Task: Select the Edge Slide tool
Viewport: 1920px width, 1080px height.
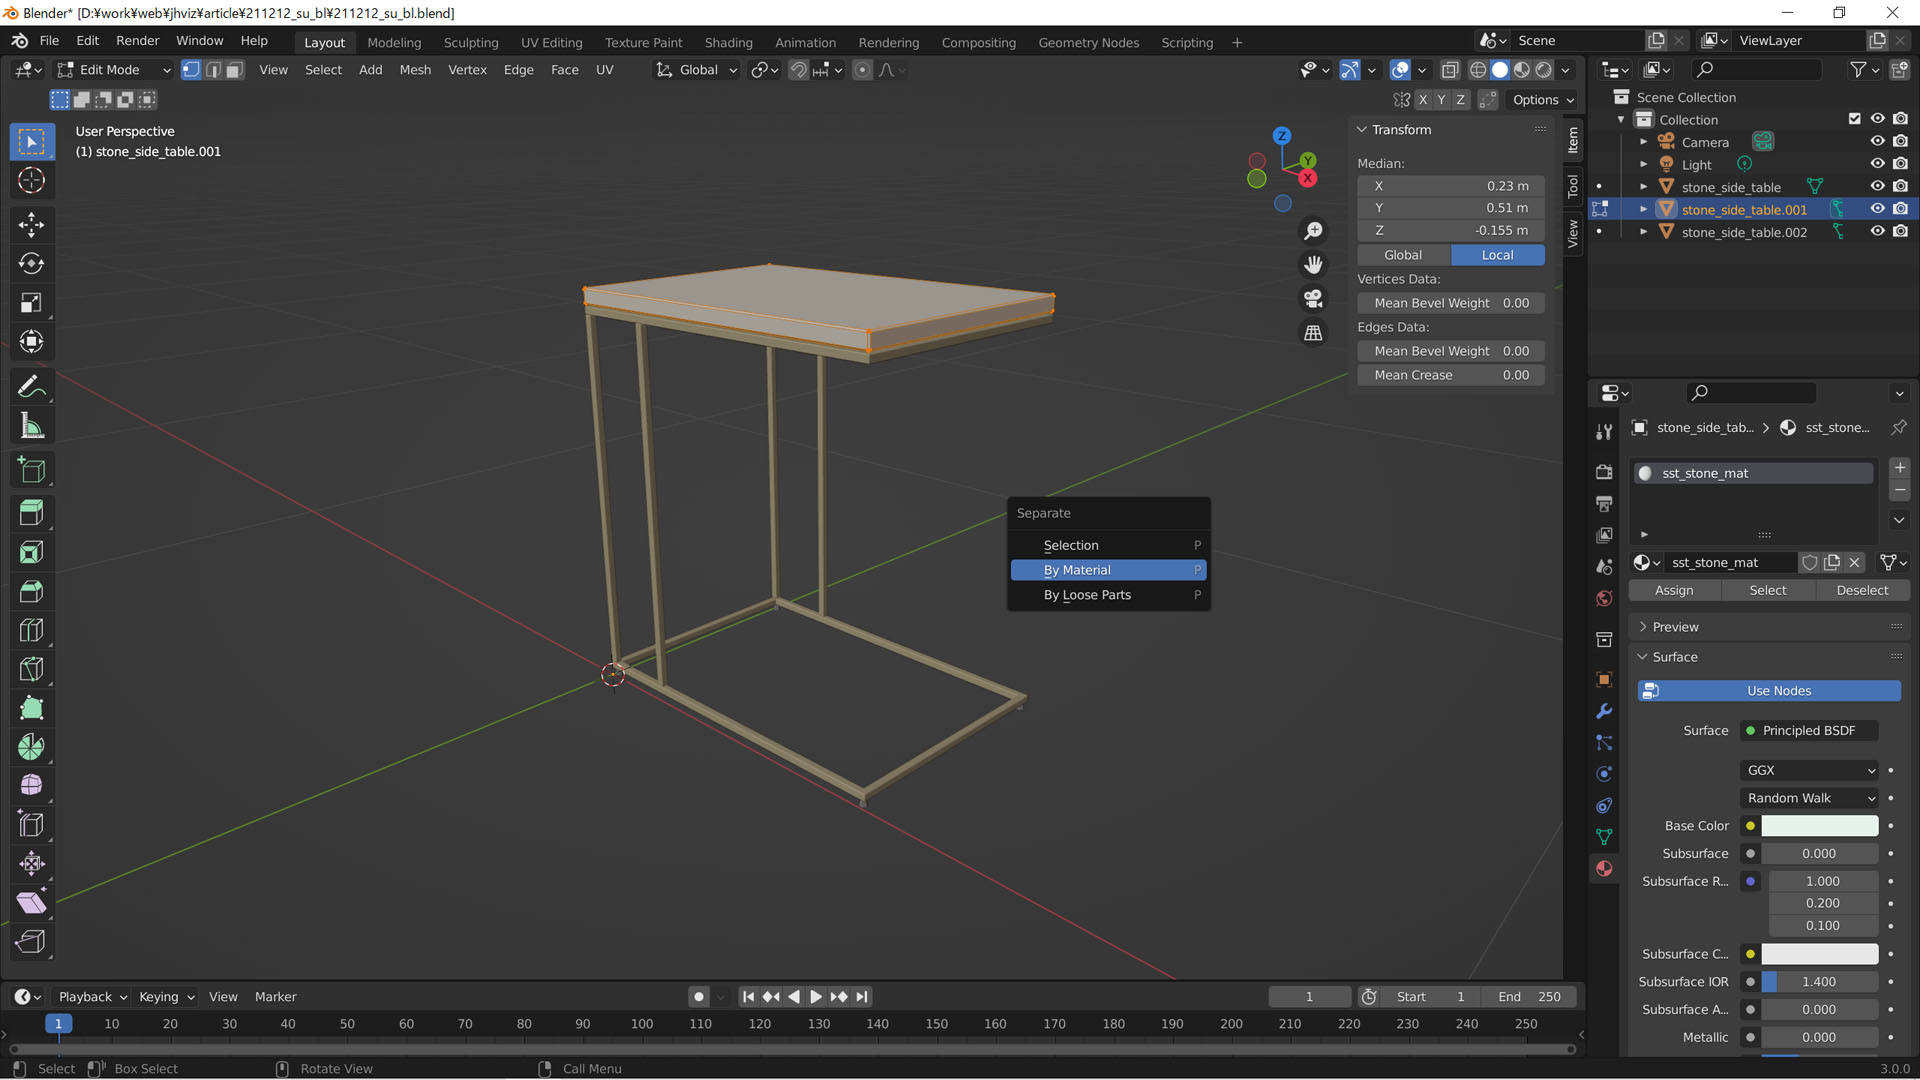Action: [x=31, y=825]
